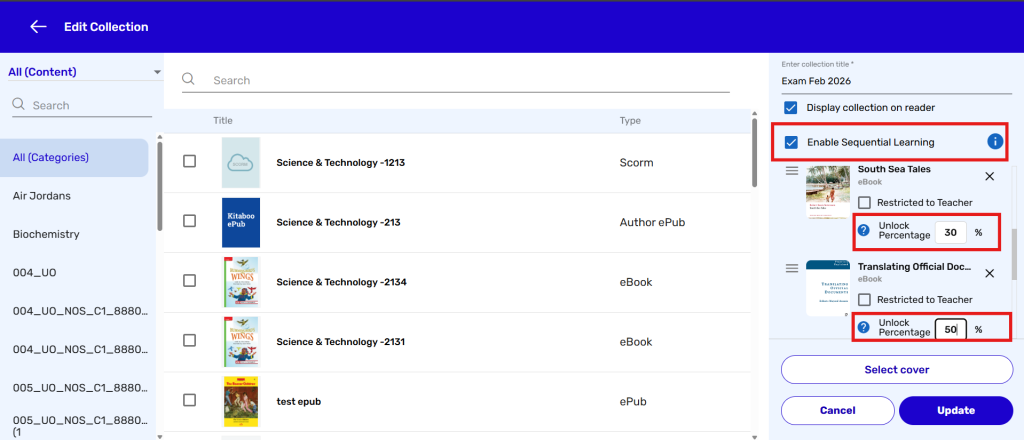
Task: Open the All (Content) dropdown
Action: point(84,72)
